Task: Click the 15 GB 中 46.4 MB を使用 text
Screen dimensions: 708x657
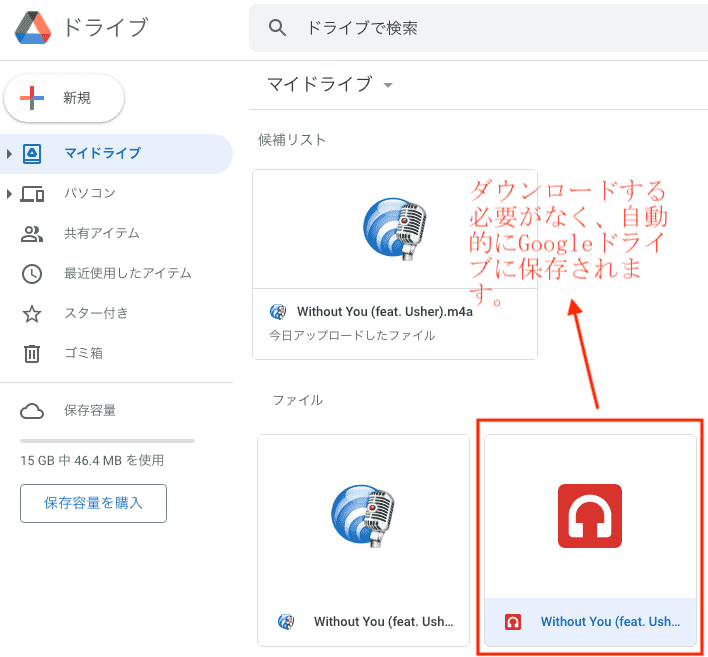Action: click(92, 460)
